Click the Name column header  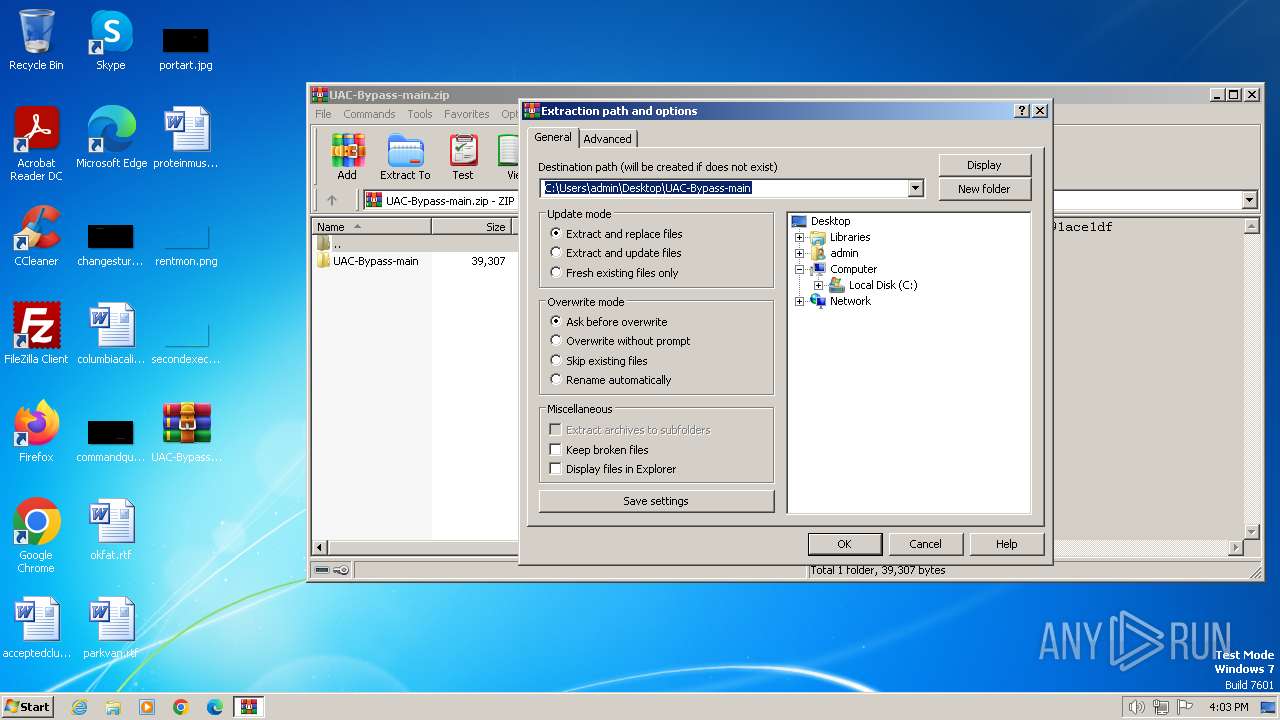coord(372,227)
